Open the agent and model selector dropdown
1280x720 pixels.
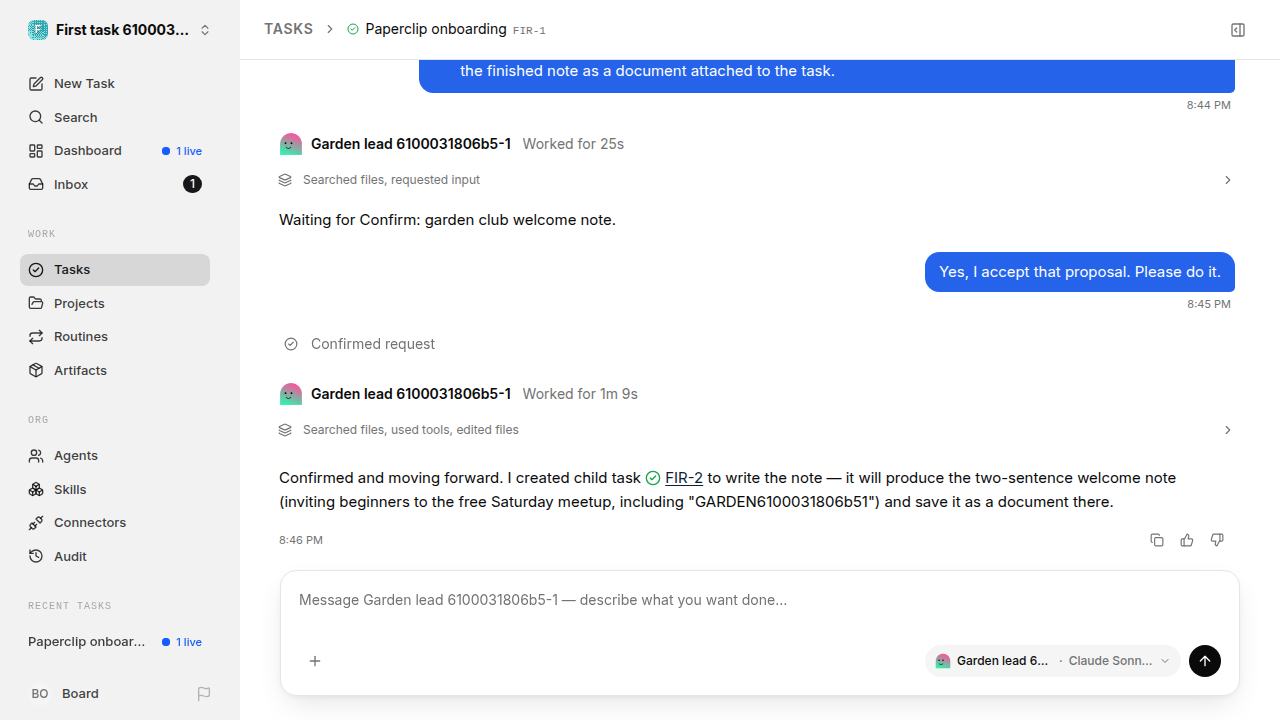click(1053, 661)
